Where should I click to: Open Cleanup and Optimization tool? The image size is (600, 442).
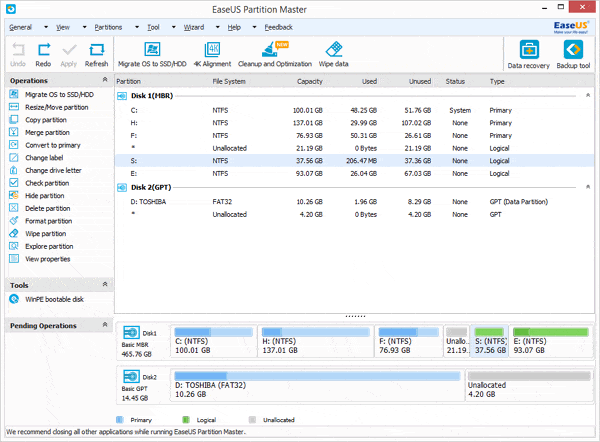tap(275, 55)
